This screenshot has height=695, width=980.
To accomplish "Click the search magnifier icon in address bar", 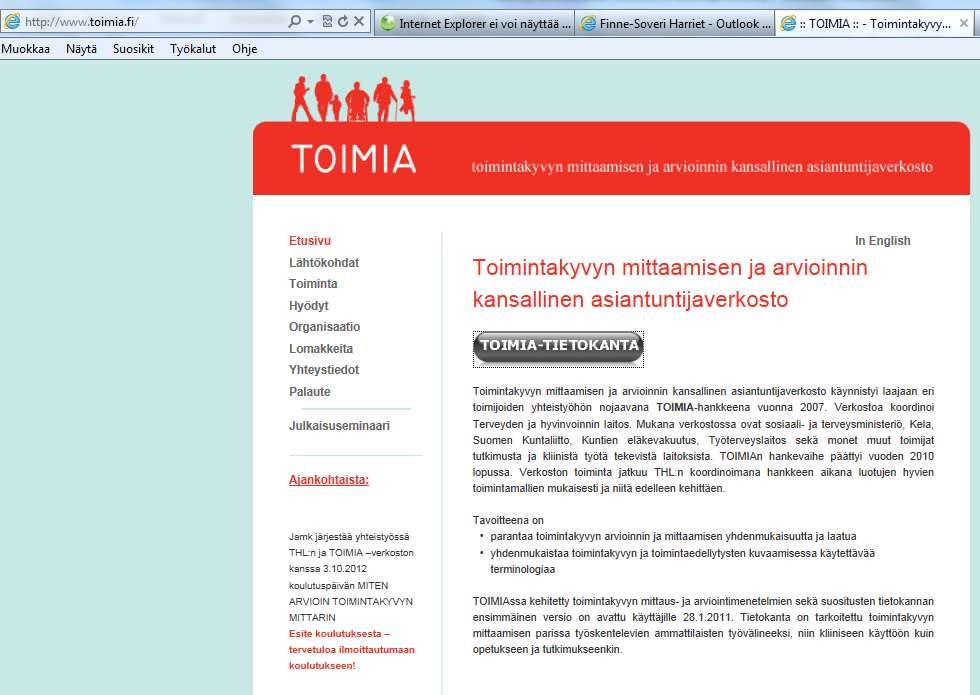I will (x=294, y=21).
